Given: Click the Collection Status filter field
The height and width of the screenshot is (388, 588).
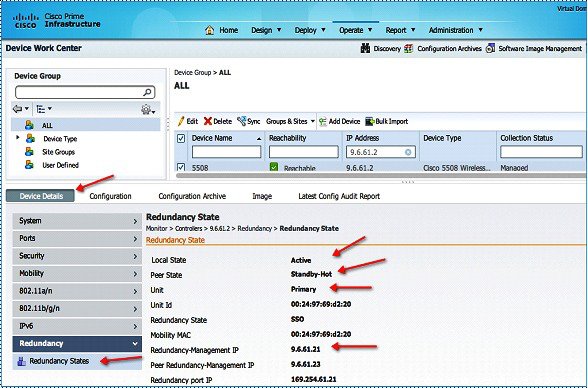Looking at the screenshot, I should click(x=541, y=152).
